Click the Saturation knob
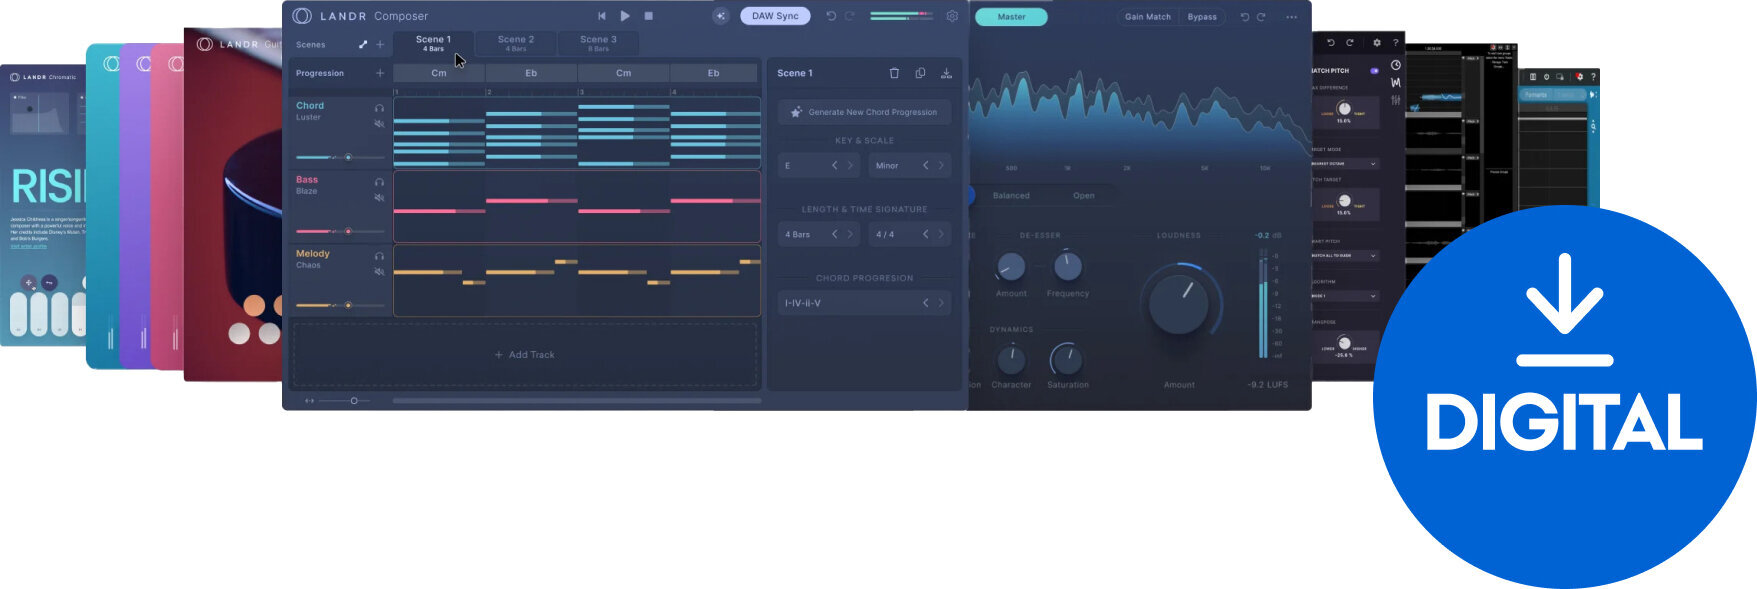The height and width of the screenshot is (589, 1757). (1066, 358)
